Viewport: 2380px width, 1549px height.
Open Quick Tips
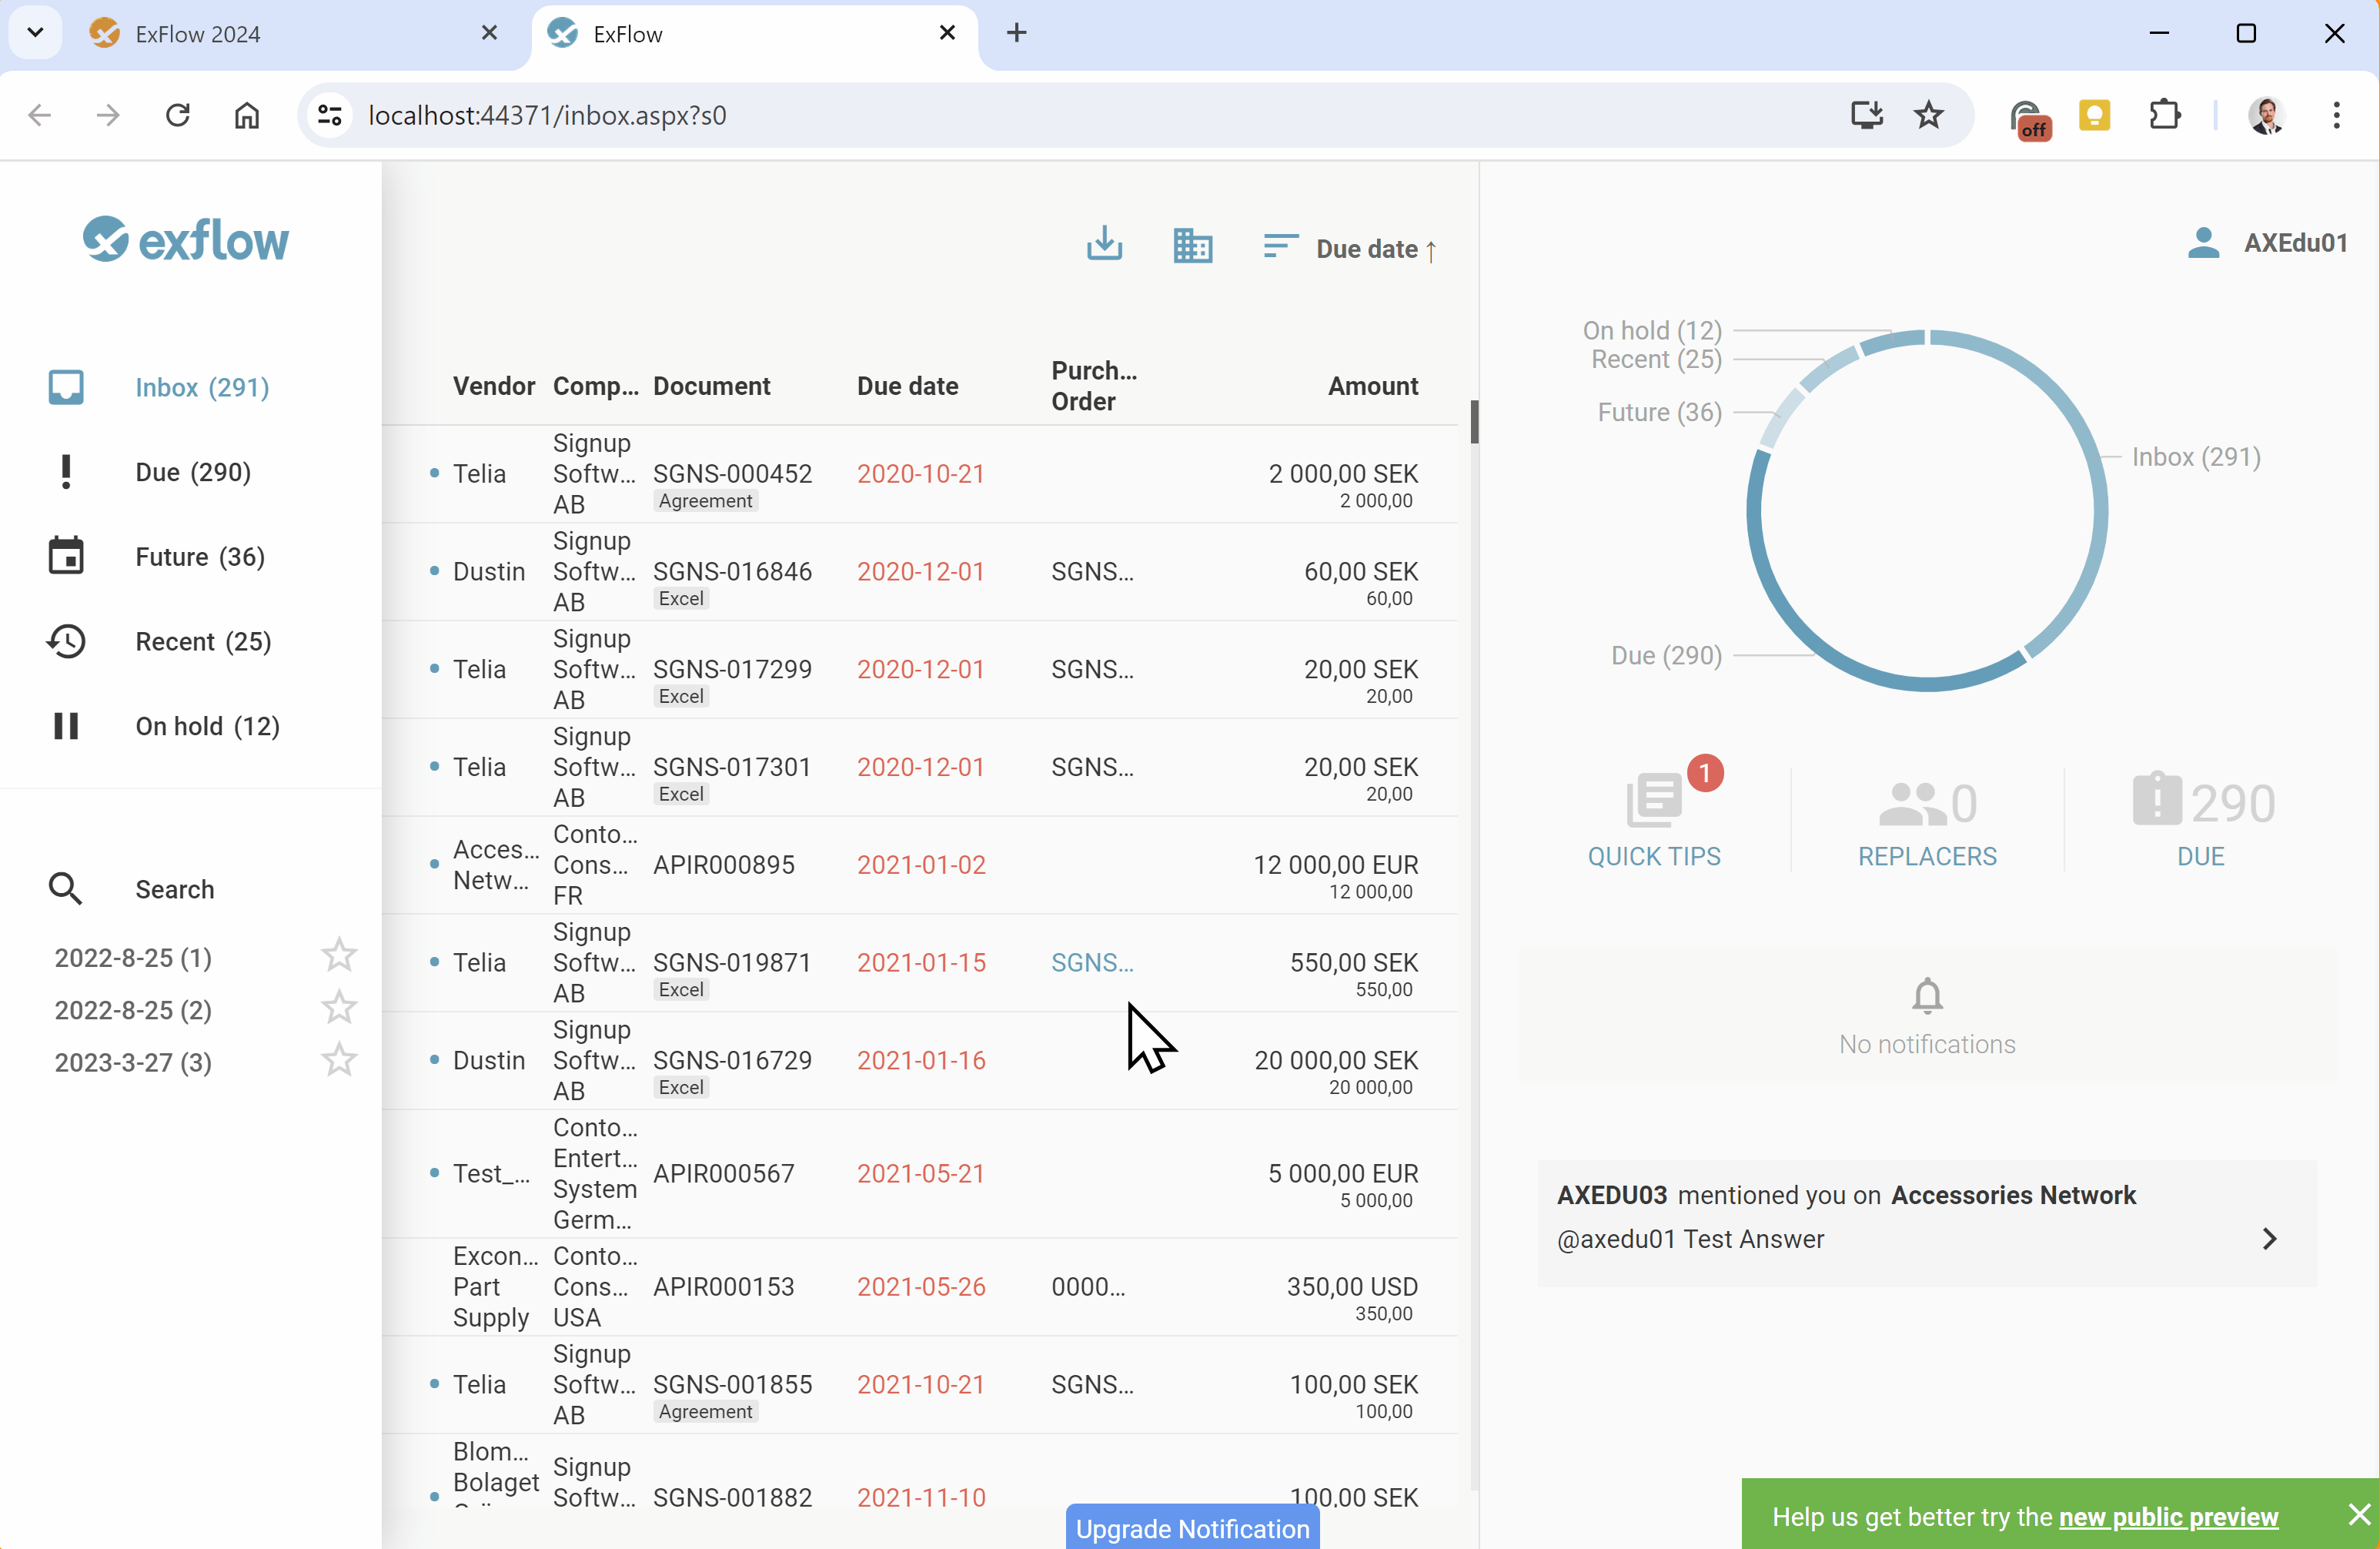[x=1654, y=856]
